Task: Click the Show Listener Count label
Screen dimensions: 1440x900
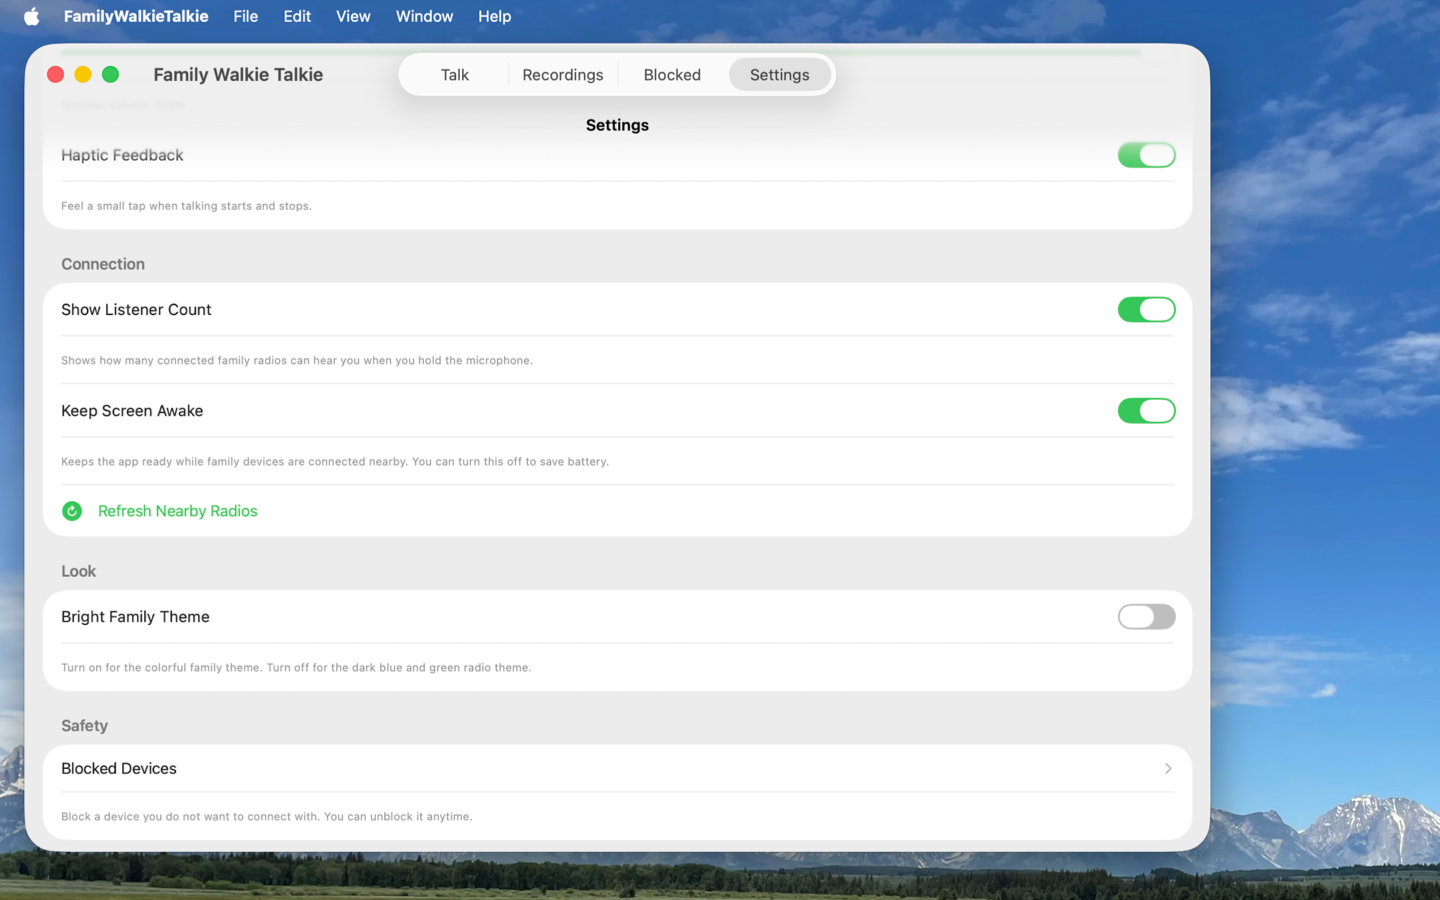Action: click(136, 310)
